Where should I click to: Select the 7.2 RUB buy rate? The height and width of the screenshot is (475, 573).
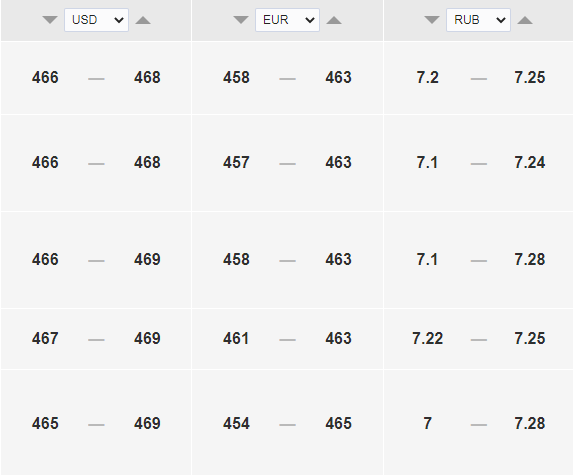click(x=428, y=77)
